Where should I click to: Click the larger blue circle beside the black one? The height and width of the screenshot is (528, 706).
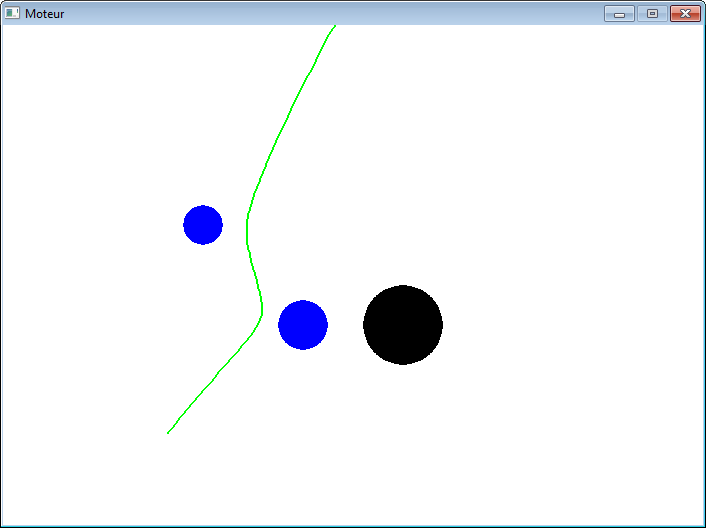pyautogui.click(x=303, y=325)
